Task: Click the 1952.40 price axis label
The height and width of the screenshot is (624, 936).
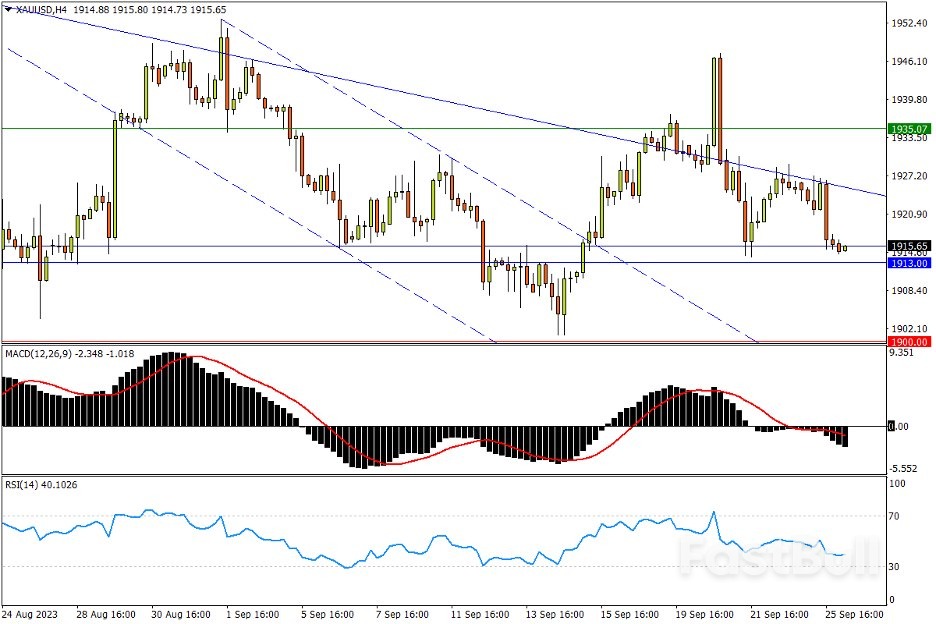Action: [908, 23]
